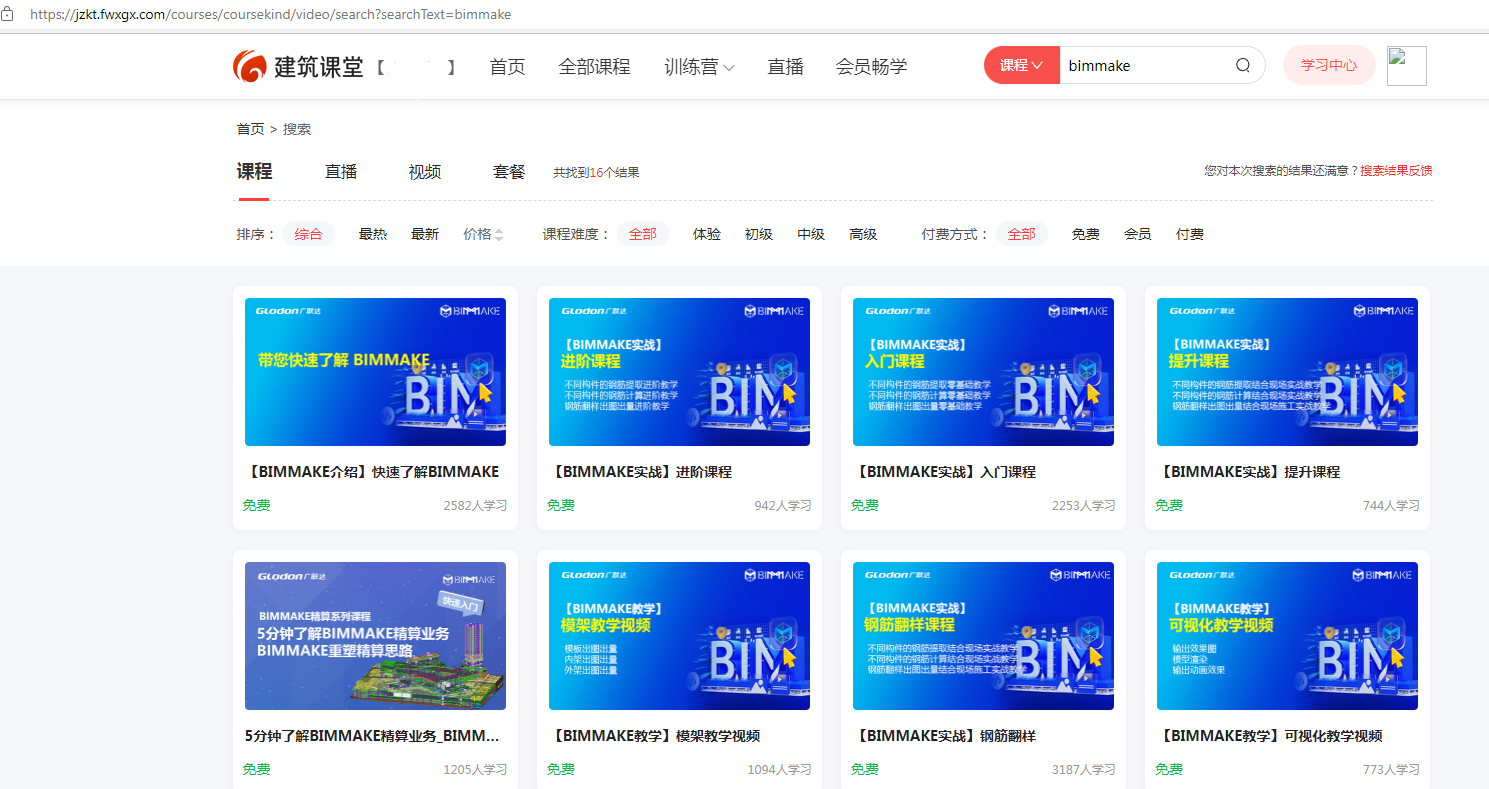1489x789 pixels.
Task: Click the bimmake search input field
Action: click(1145, 66)
